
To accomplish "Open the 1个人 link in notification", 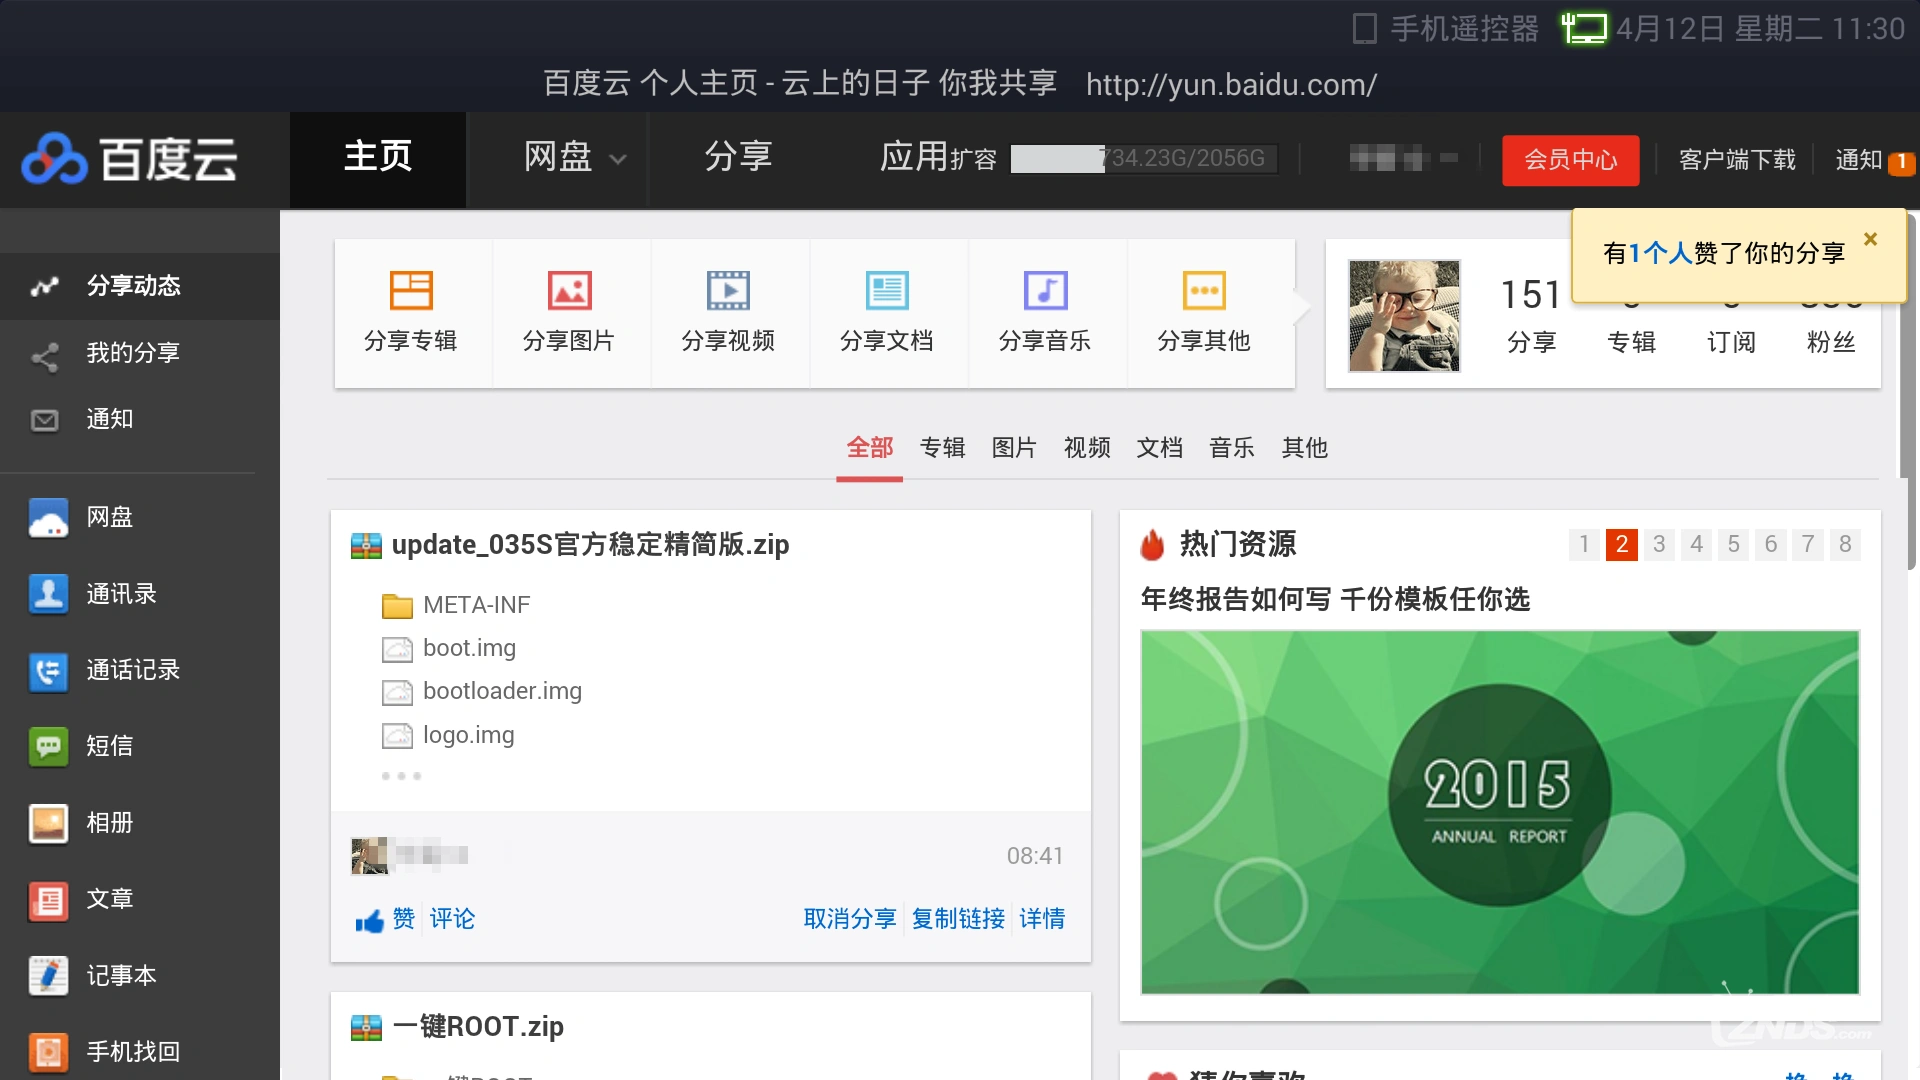I will tap(1660, 254).
